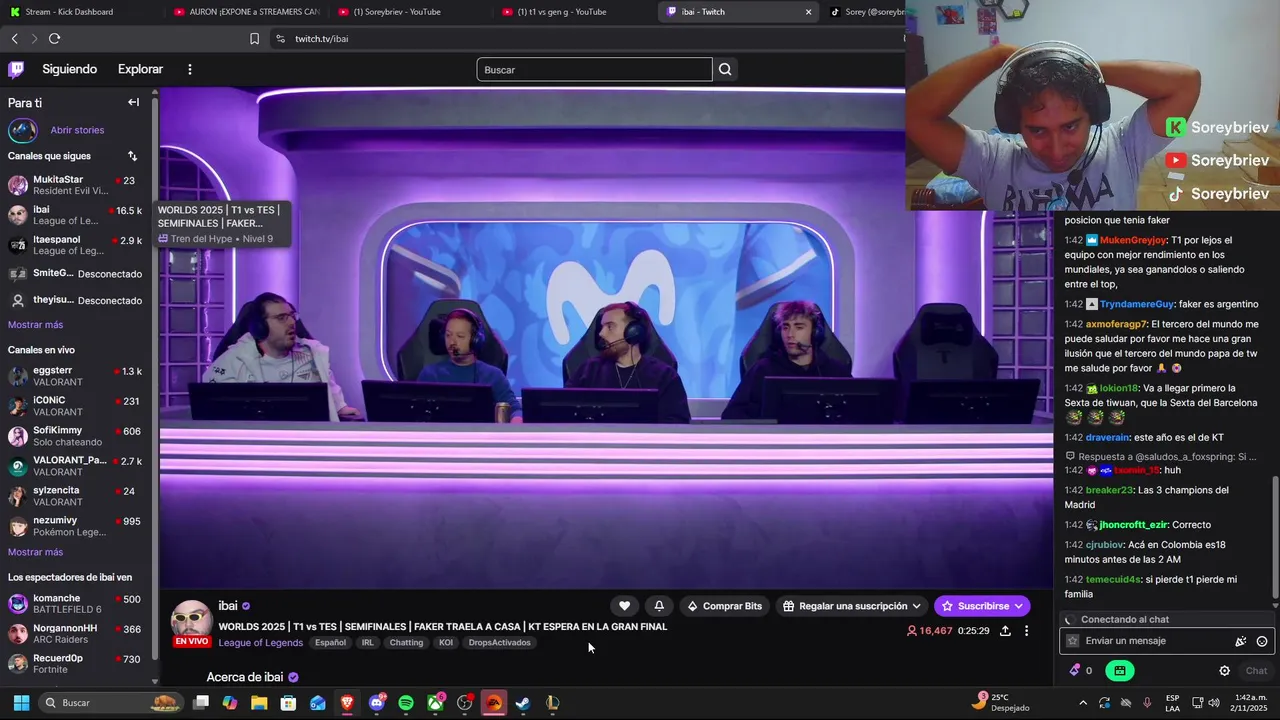The width and height of the screenshot is (1280, 720).
Task: Open Steam from the taskbar
Action: click(x=523, y=703)
